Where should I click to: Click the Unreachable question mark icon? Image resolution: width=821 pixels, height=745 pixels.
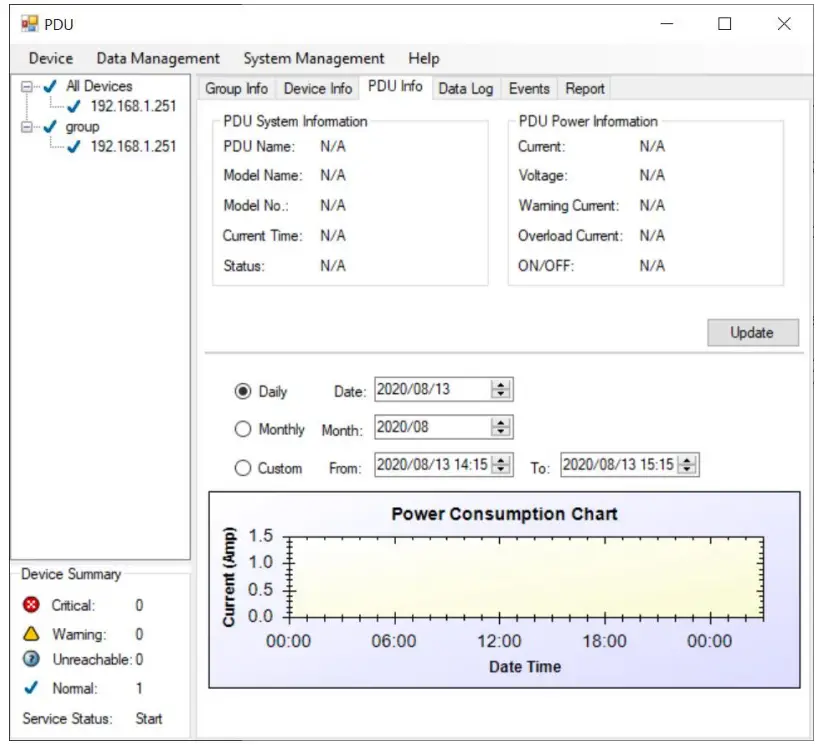click(31, 660)
